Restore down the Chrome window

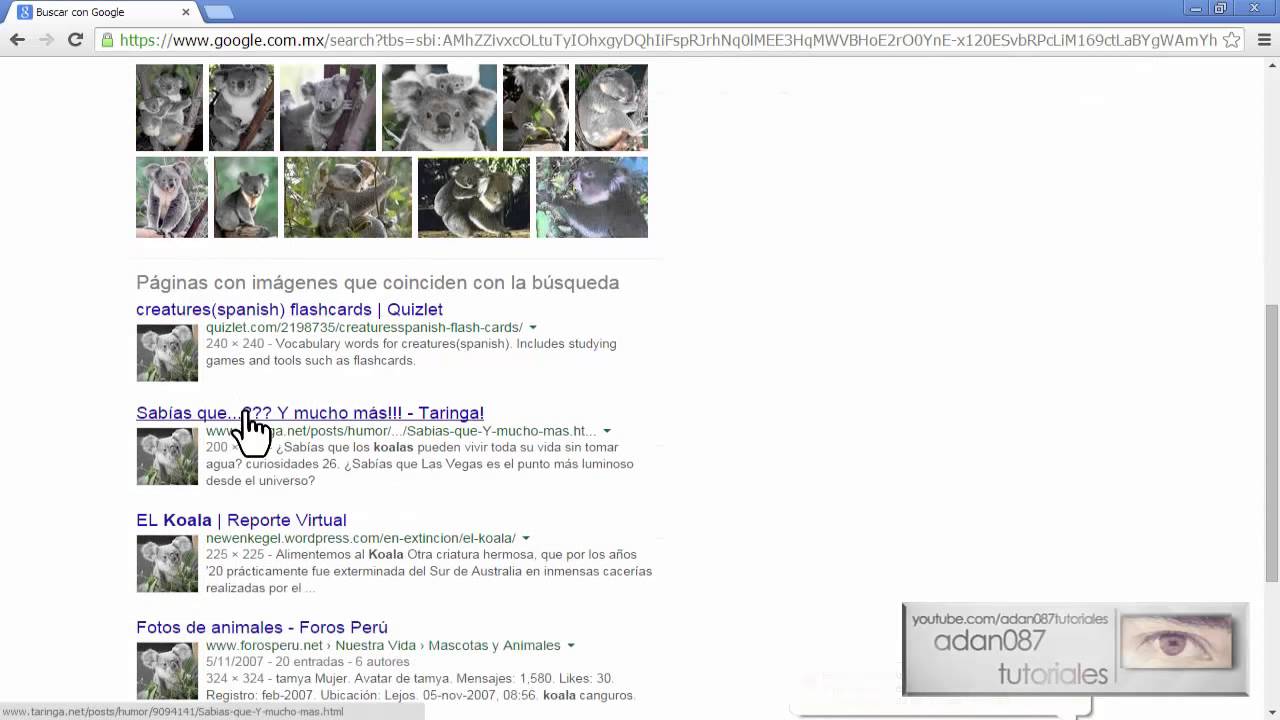1221,8
